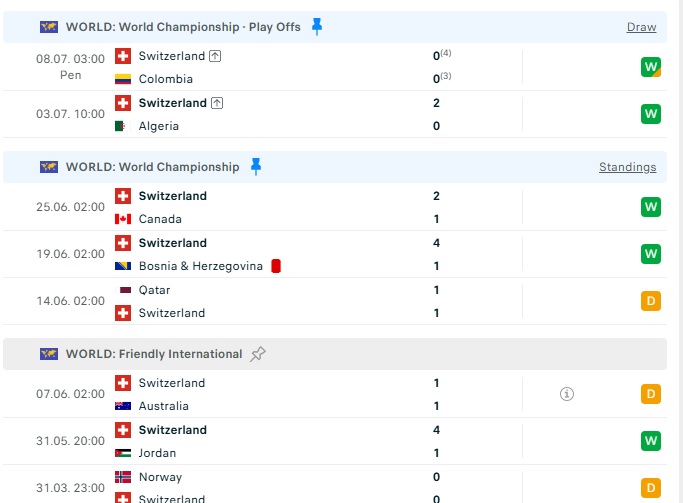Open World Championship Standings link

[x=627, y=167]
